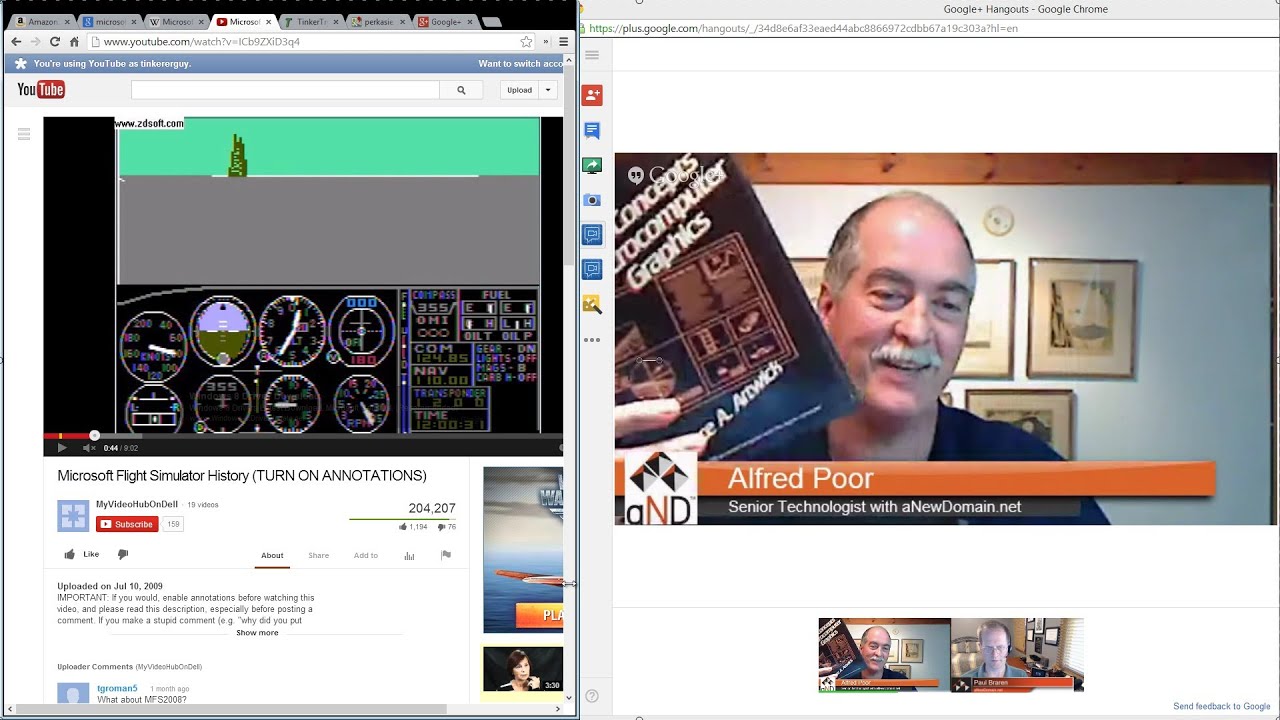
Task: Click the YouTube search input field
Action: click(285, 90)
